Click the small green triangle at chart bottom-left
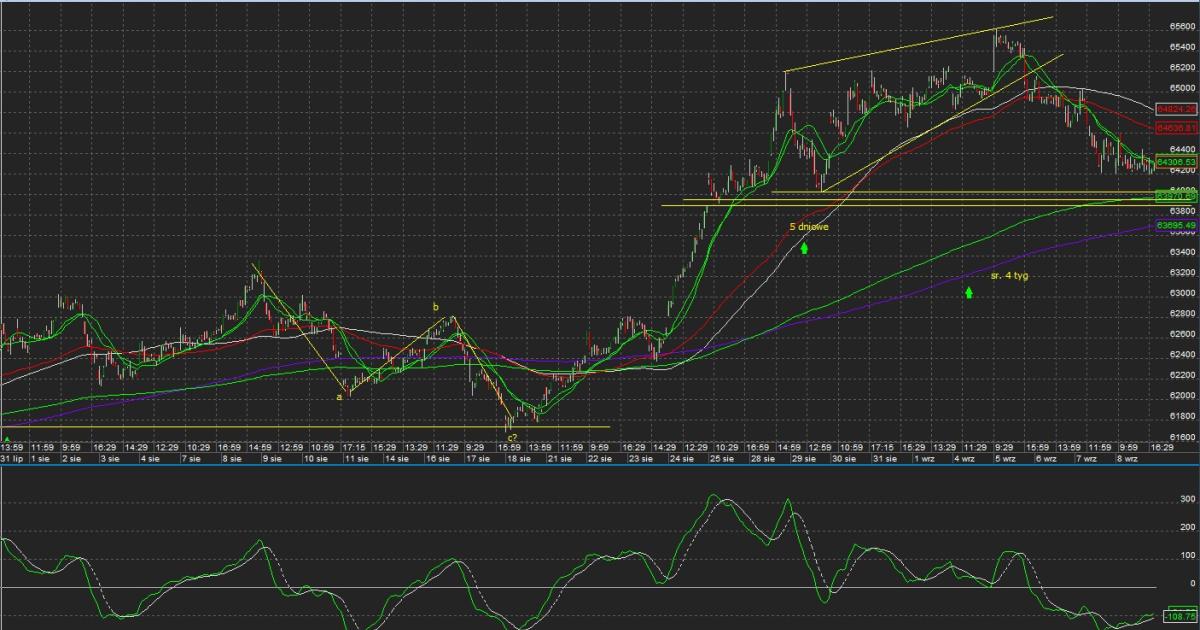Screen dimensions: 1200x630 point(7,439)
